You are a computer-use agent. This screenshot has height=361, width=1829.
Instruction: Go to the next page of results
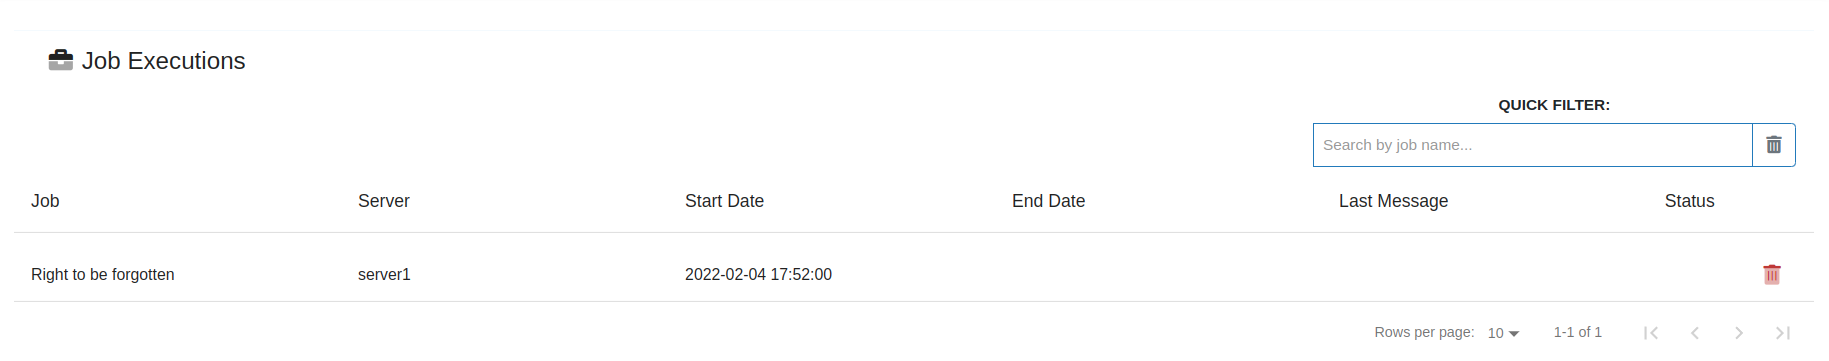[1739, 333]
